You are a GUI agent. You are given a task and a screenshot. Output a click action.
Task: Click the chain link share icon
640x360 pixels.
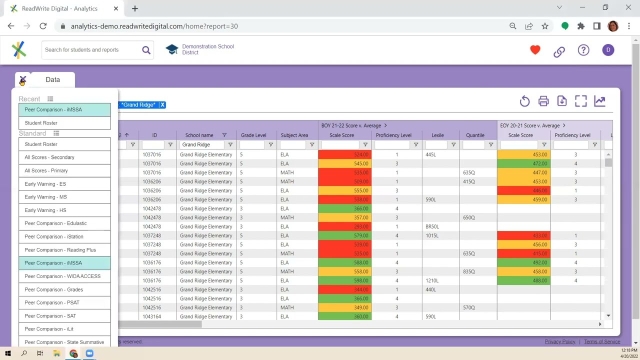(559, 51)
